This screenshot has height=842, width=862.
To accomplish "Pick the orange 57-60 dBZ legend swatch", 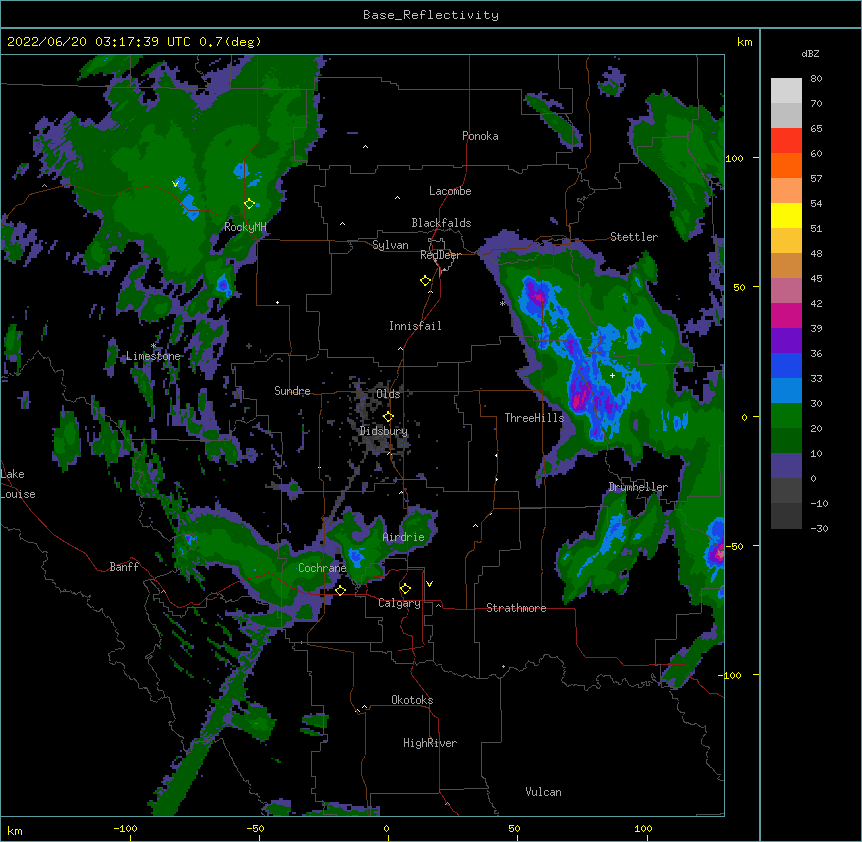I will pyautogui.click(x=786, y=165).
